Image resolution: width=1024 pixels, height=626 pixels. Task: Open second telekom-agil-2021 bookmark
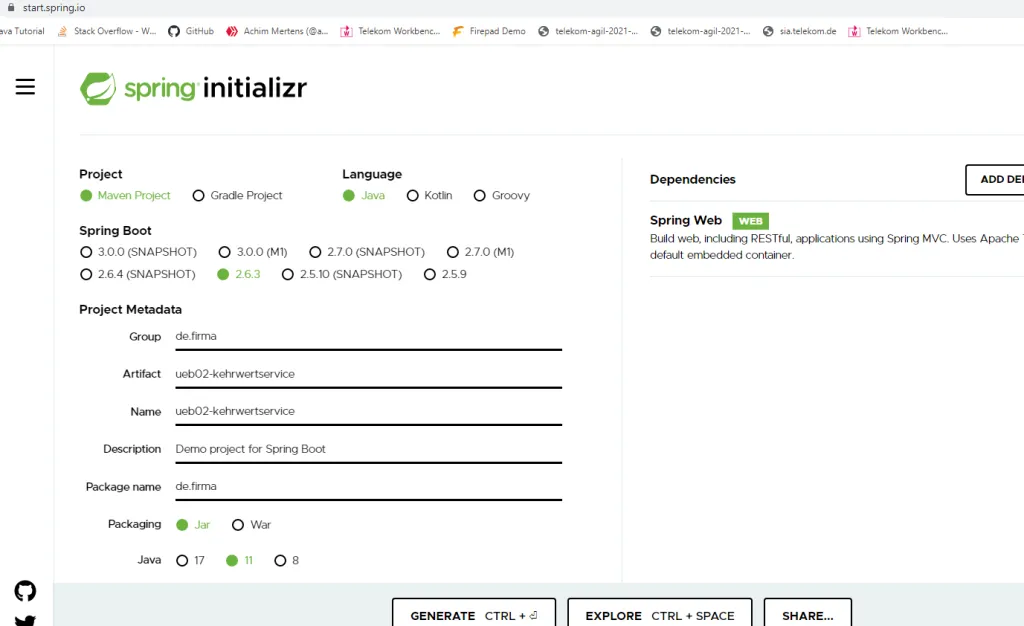[700, 31]
